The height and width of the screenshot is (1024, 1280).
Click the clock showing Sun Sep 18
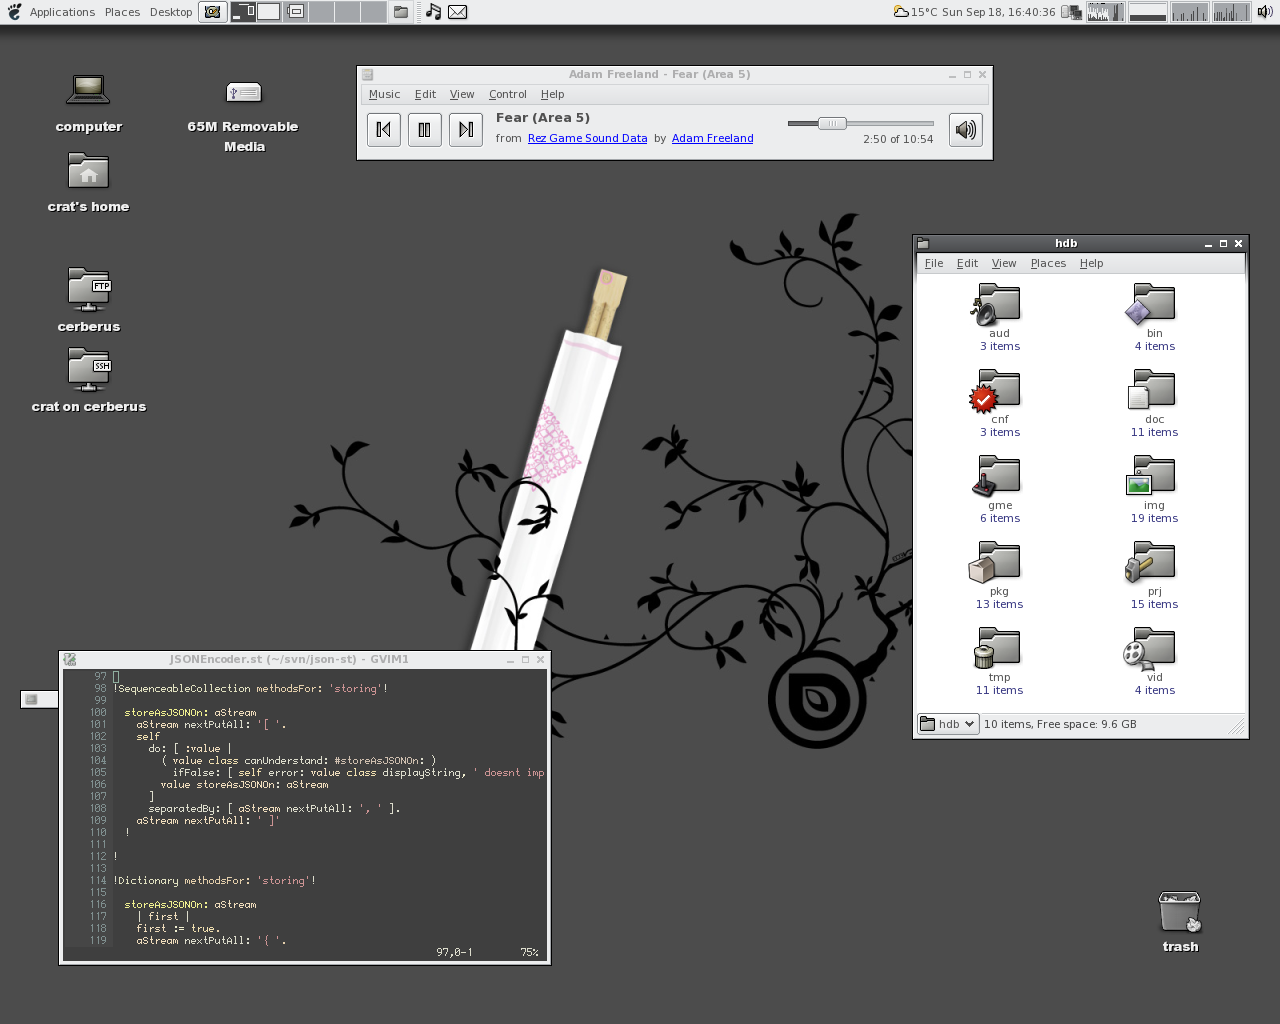click(998, 12)
